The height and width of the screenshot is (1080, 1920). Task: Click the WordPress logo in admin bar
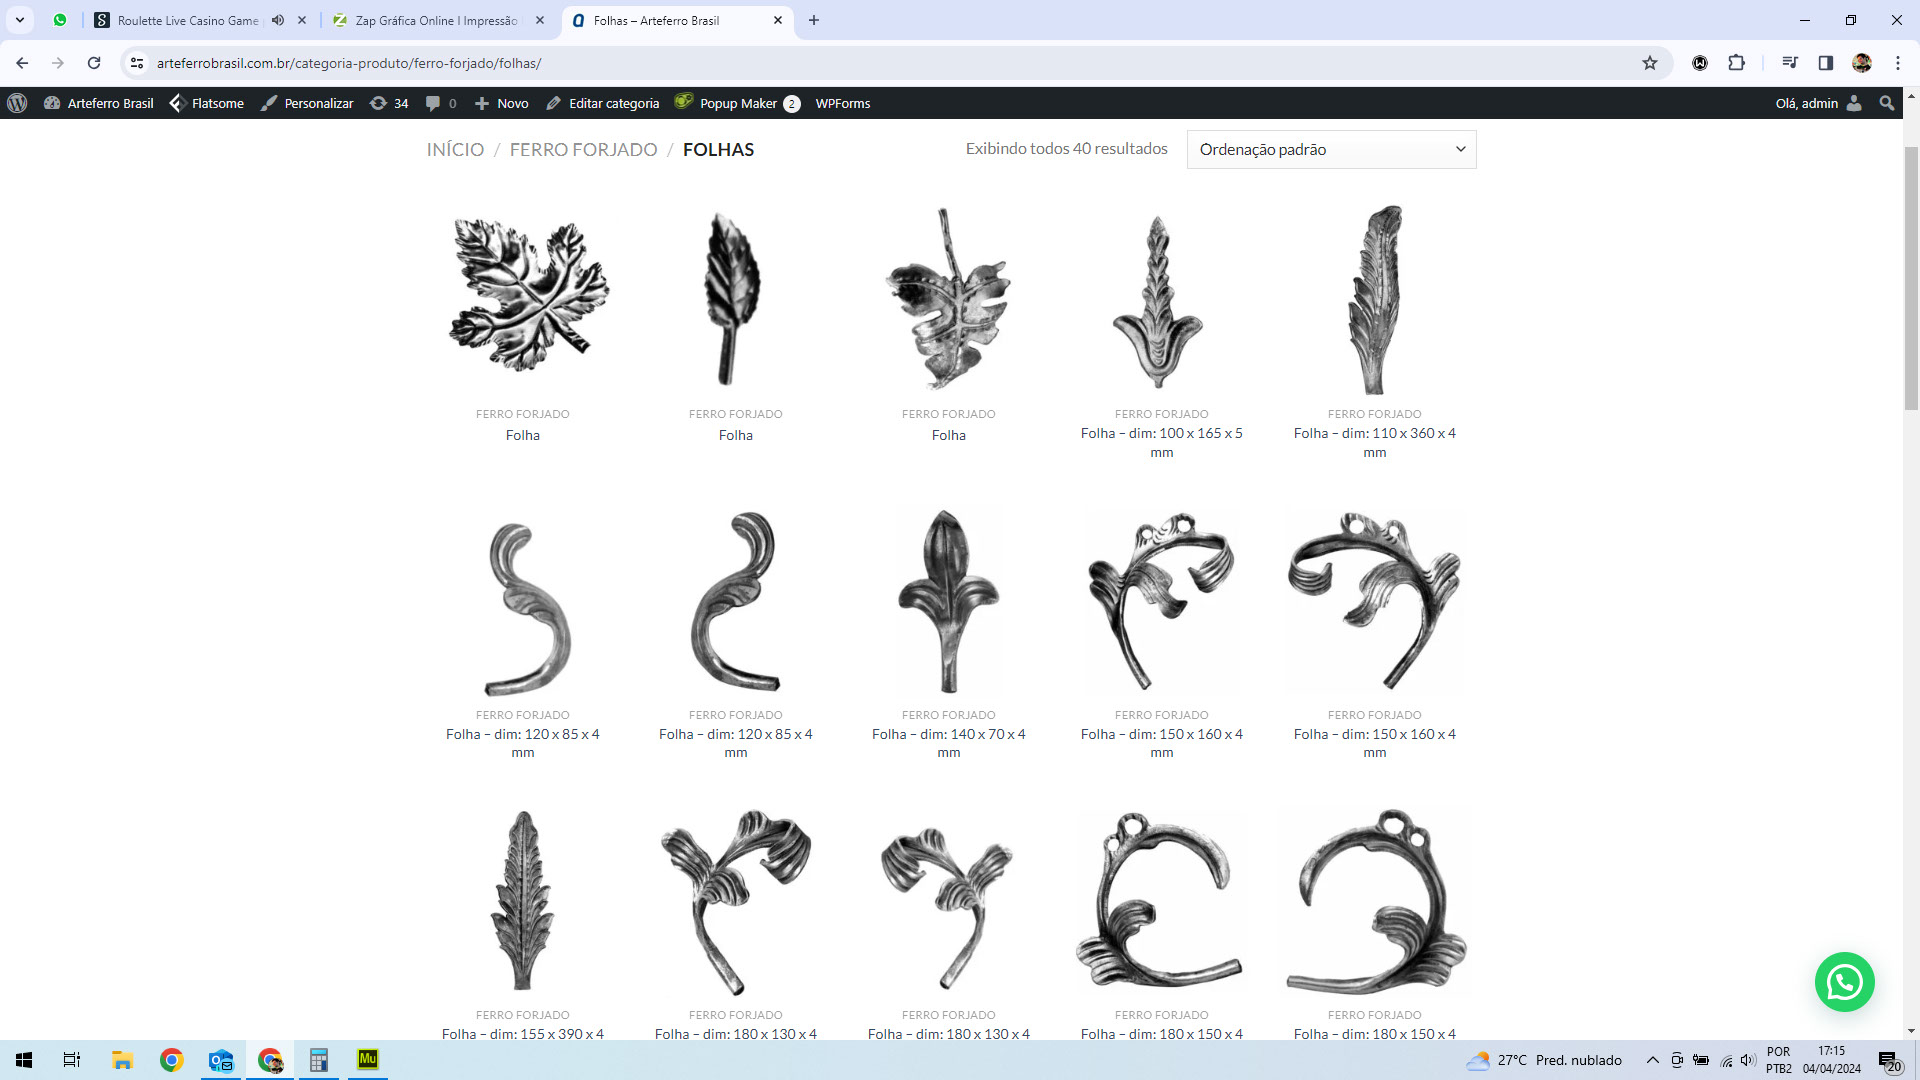17,103
